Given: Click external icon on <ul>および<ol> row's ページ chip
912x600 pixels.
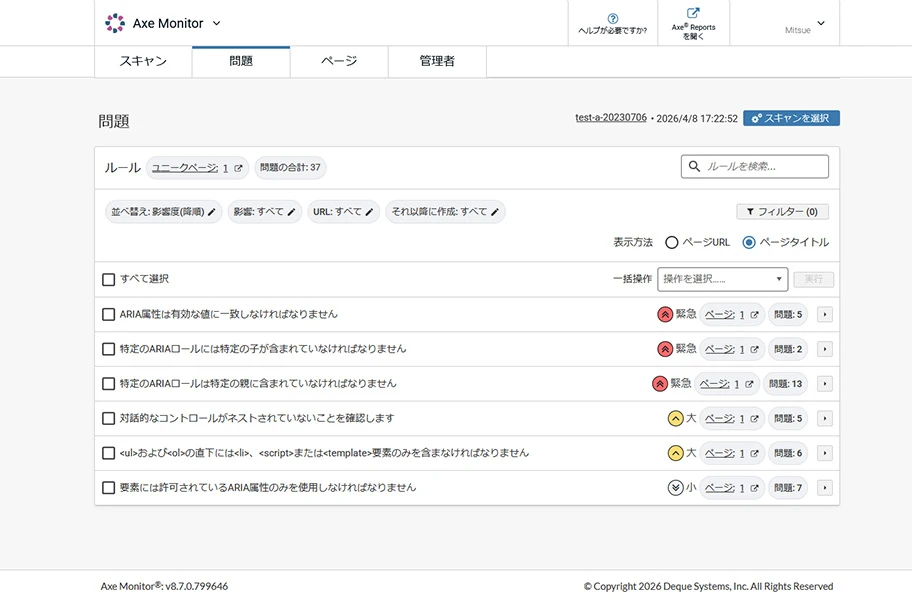Looking at the screenshot, I should click(754, 453).
